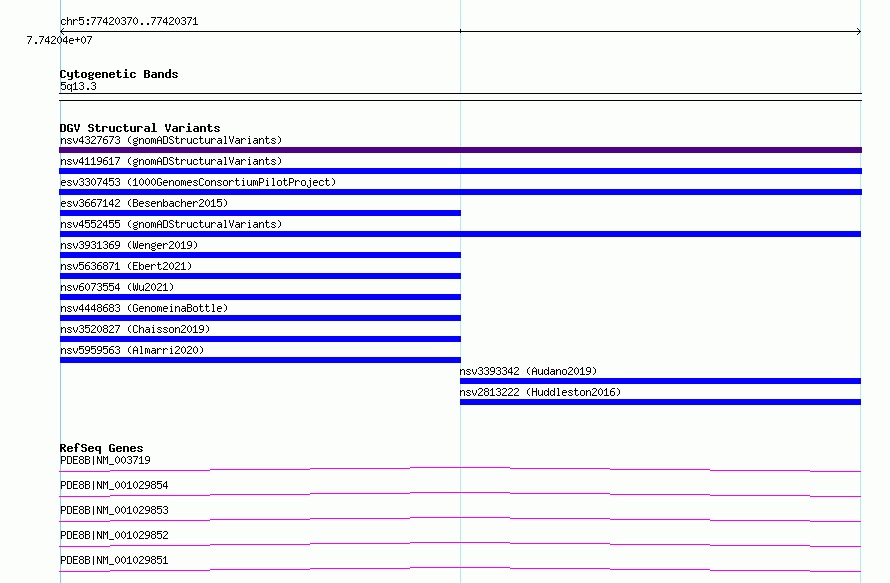
Task: Select the DGV Structural Variants track title
Action: 140,128
